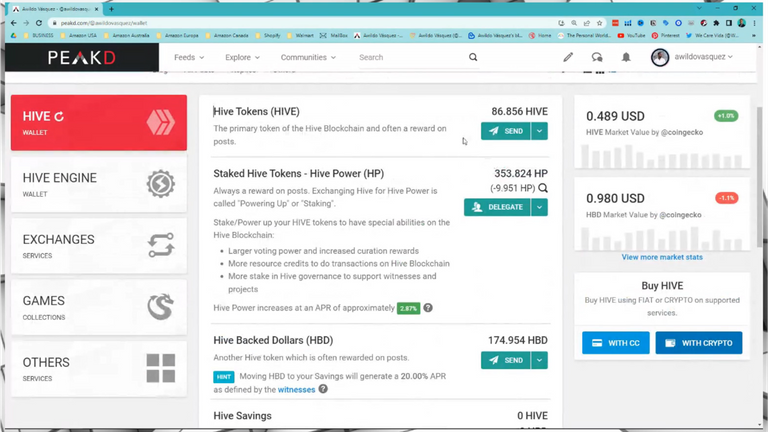Open the Explore menu
Screen dimensions: 768x432
(x=242, y=57)
